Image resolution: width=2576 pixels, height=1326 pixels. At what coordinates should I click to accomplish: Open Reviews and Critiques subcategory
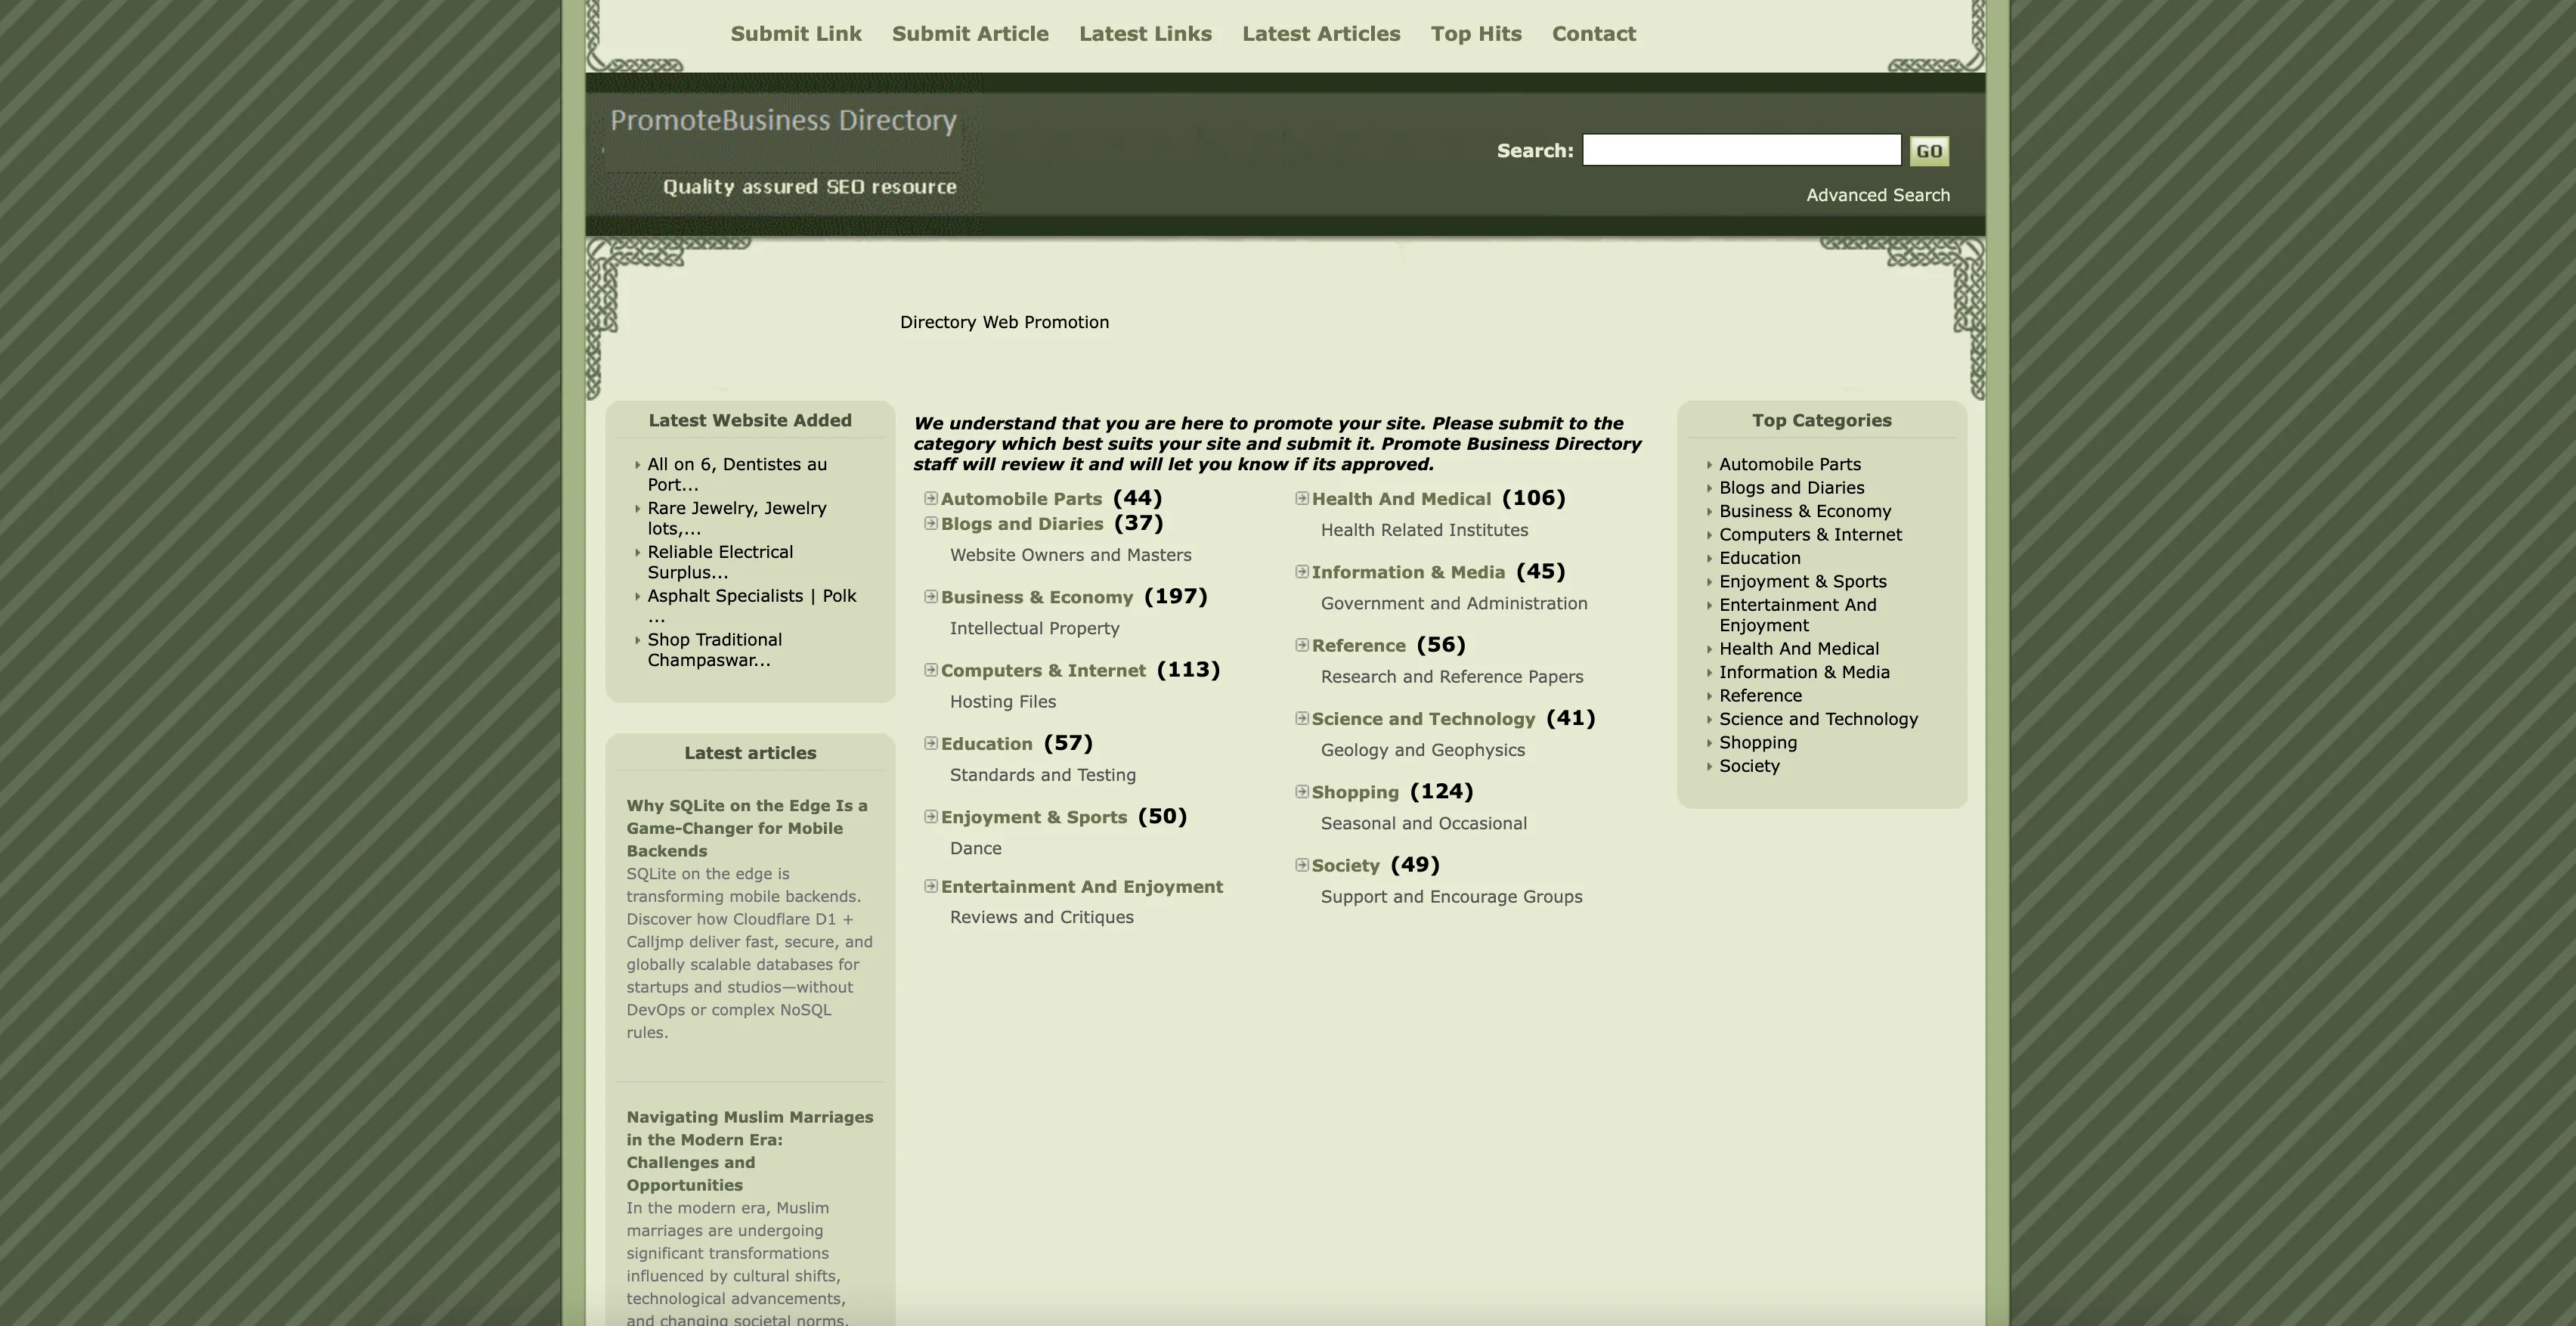click(1042, 917)
